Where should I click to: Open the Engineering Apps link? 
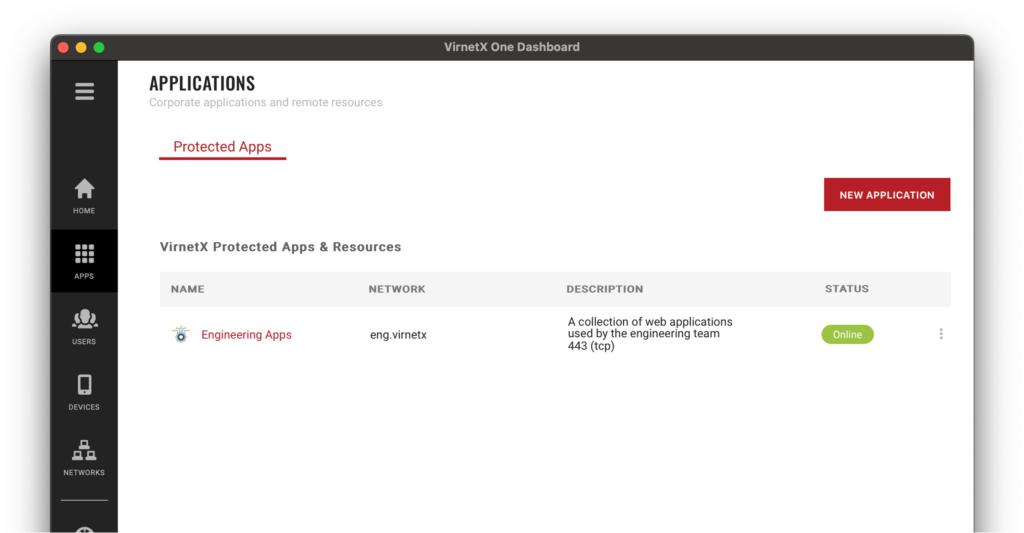(x=246, y=335)
